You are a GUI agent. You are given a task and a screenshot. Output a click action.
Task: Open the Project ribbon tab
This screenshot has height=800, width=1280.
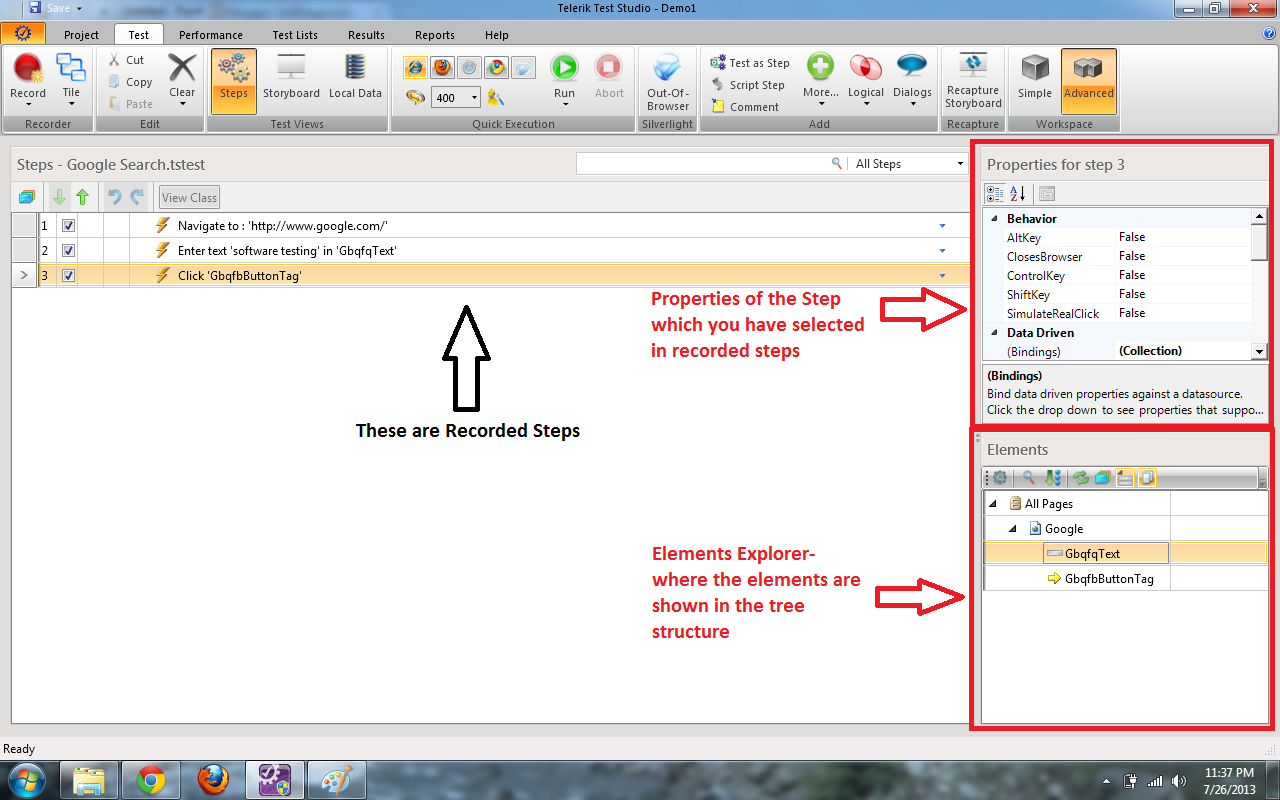pos(82,35)
